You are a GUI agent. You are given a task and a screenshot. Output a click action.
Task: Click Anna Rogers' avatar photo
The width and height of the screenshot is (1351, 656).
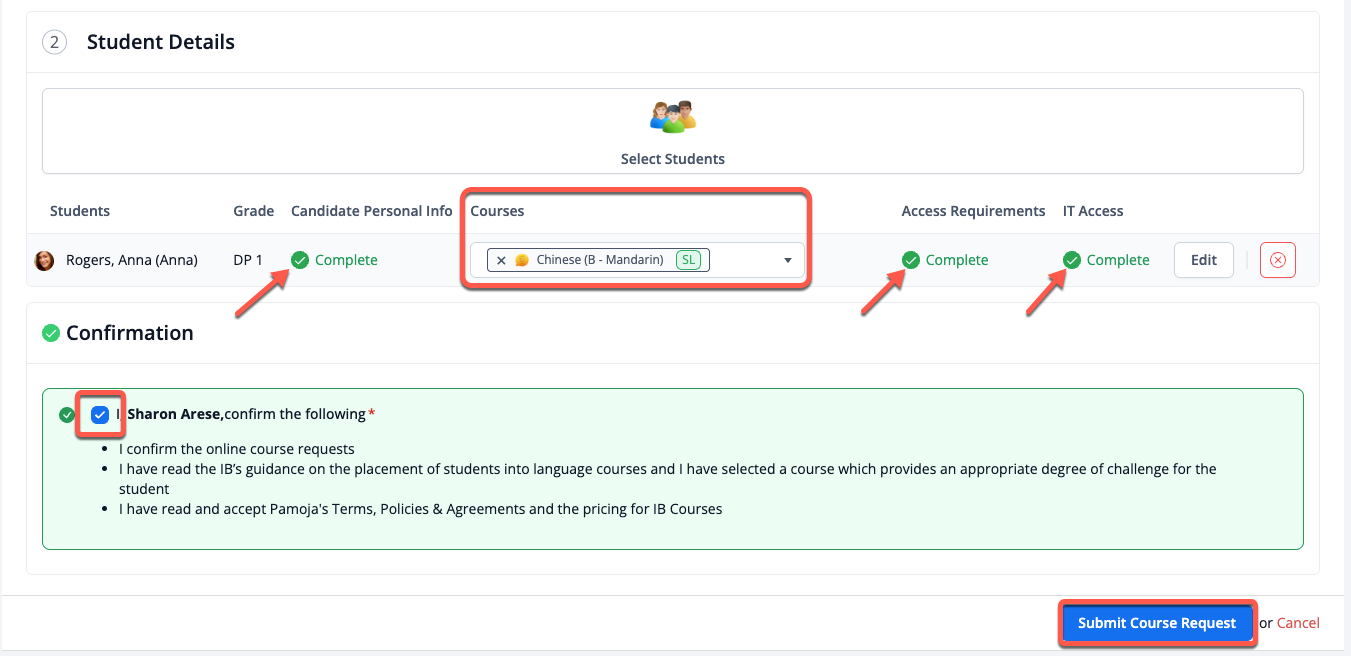coord(44,260)
